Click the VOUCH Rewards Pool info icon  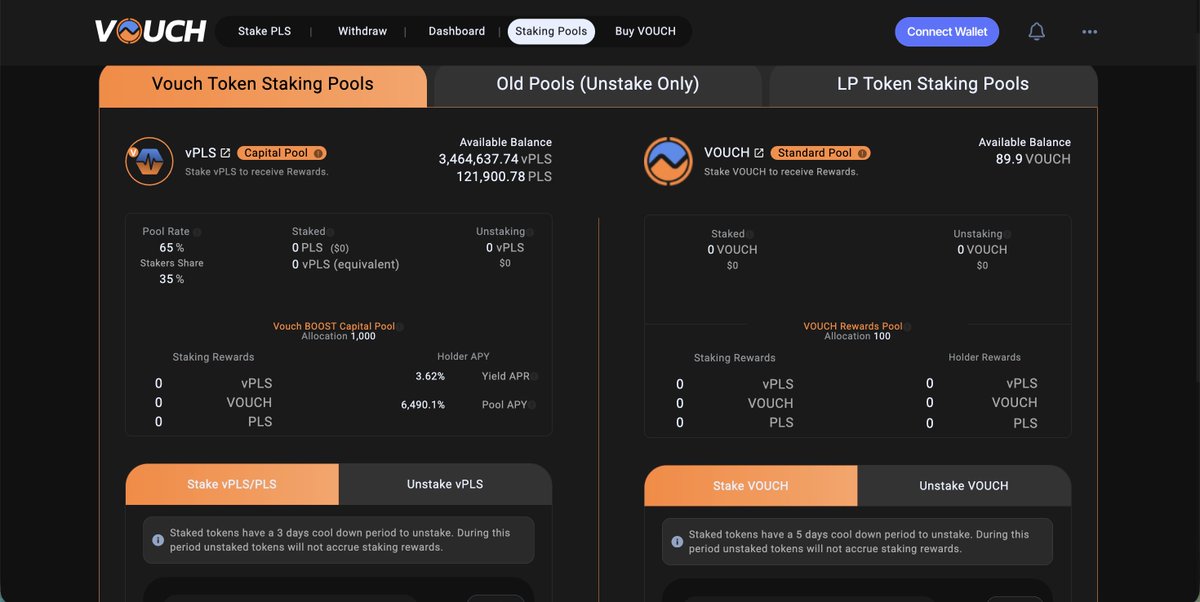pyautogui.click(x=908, y=327)
